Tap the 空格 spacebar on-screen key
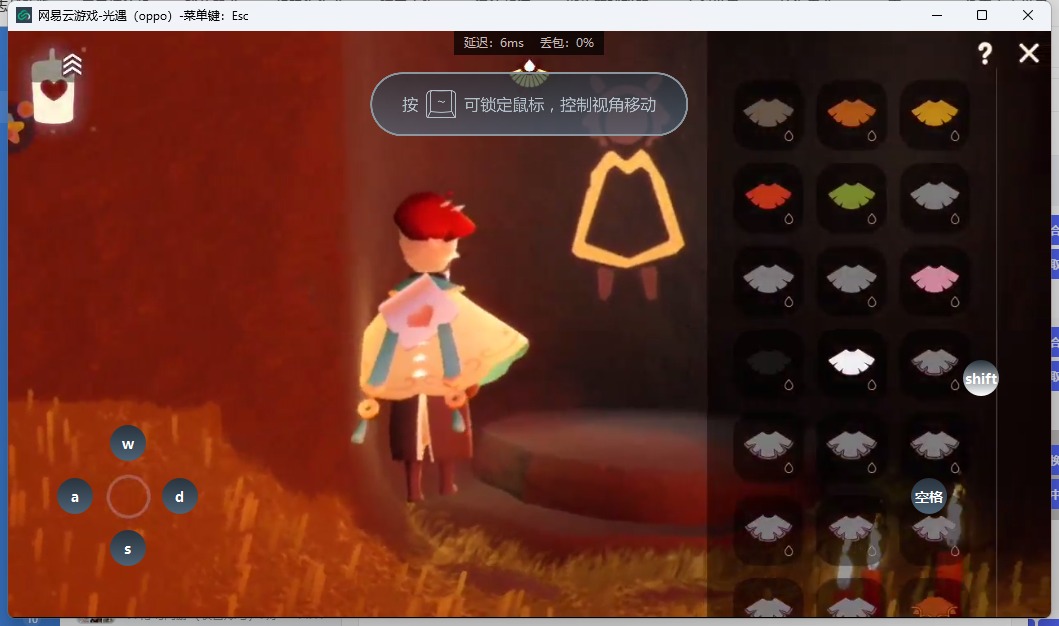Screen dimensions: 1059x626 pos(928,497)
